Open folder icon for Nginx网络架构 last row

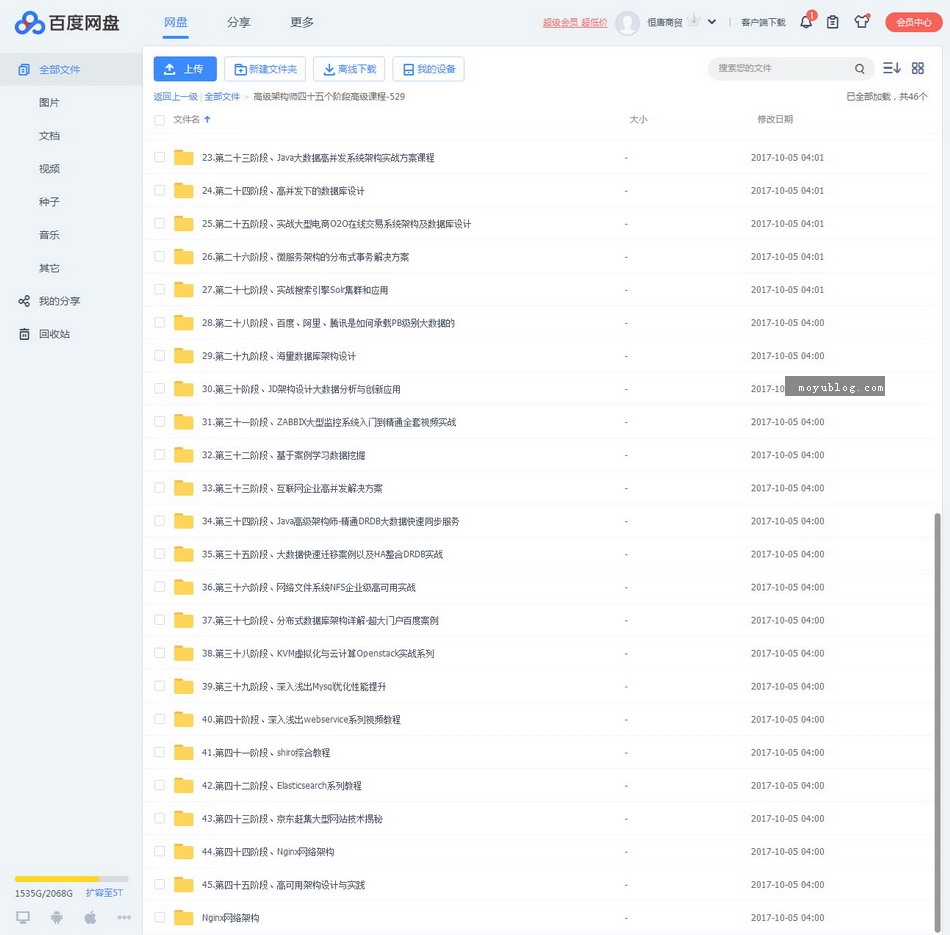coord(184,917)
